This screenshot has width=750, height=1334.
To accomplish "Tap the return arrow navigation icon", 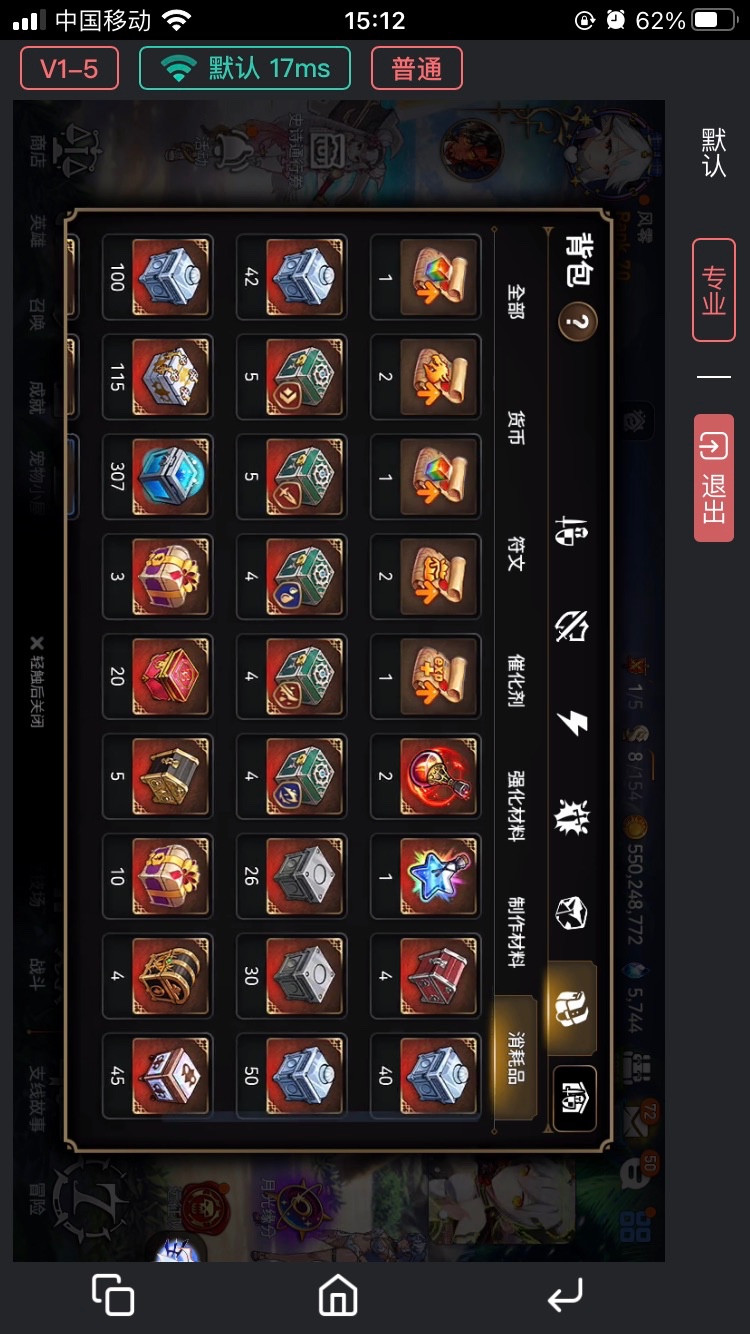I will (x=565, y=1297).
